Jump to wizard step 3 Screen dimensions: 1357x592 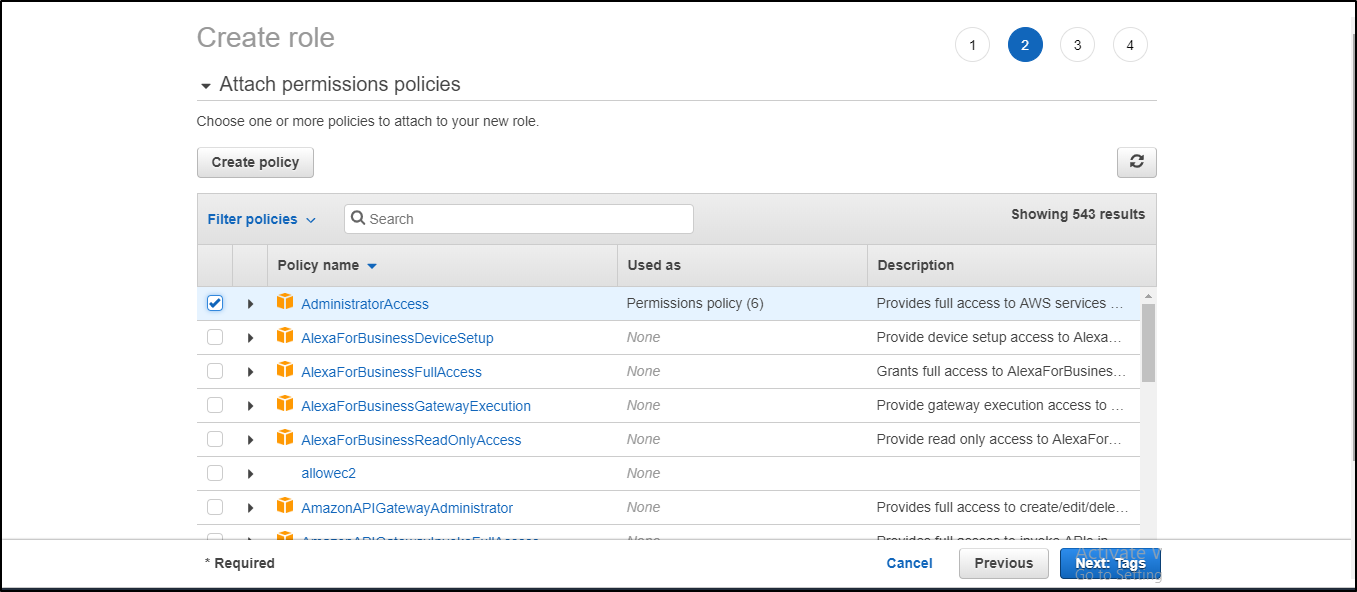1077,44
